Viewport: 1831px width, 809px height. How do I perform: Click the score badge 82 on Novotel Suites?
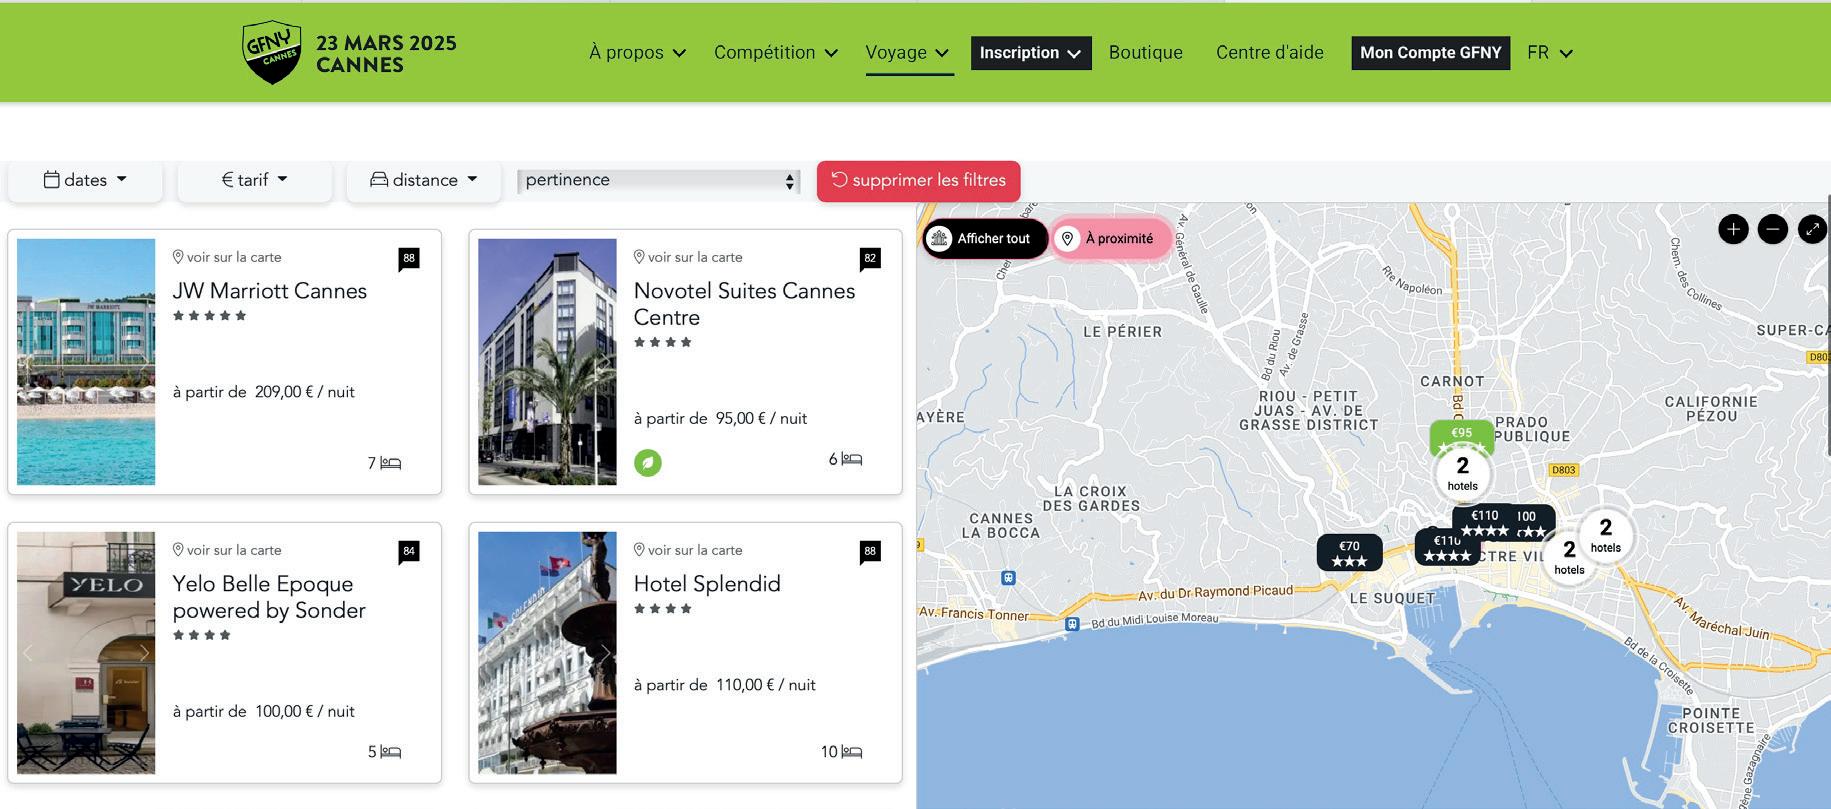[x=870, y=259]
